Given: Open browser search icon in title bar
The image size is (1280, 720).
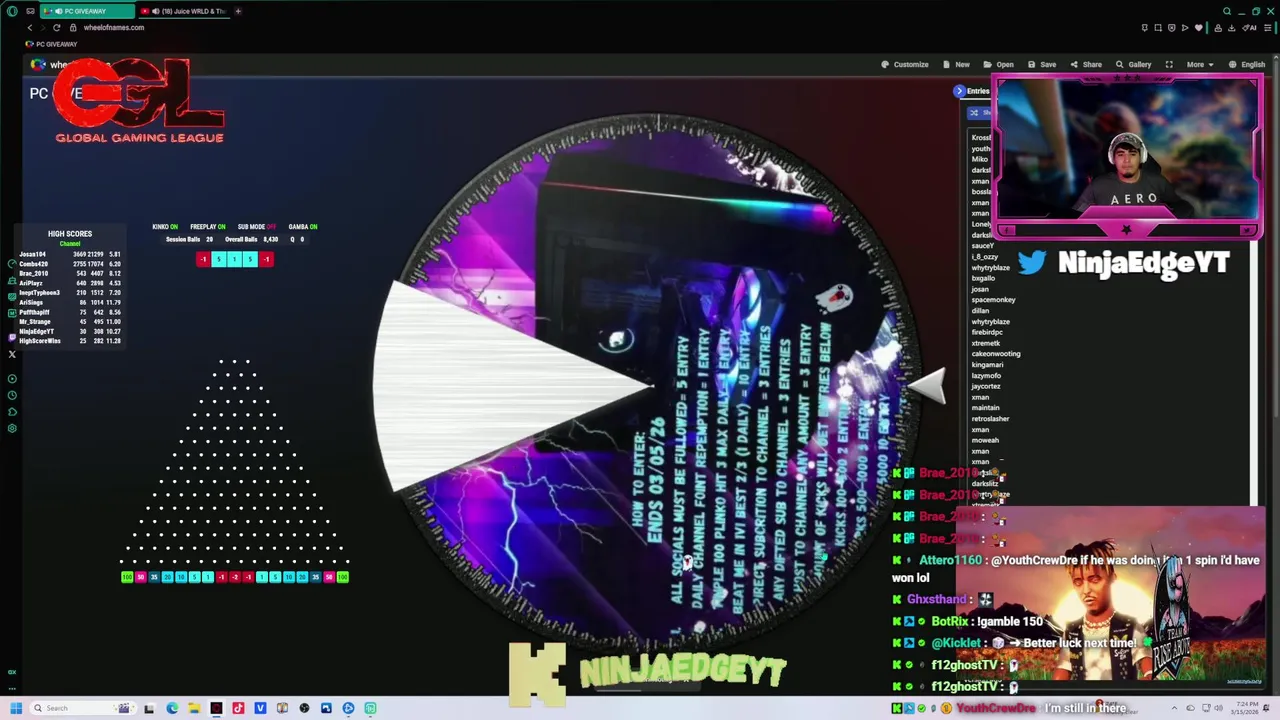Looking at the screenshot, I should click(1227, 11).
